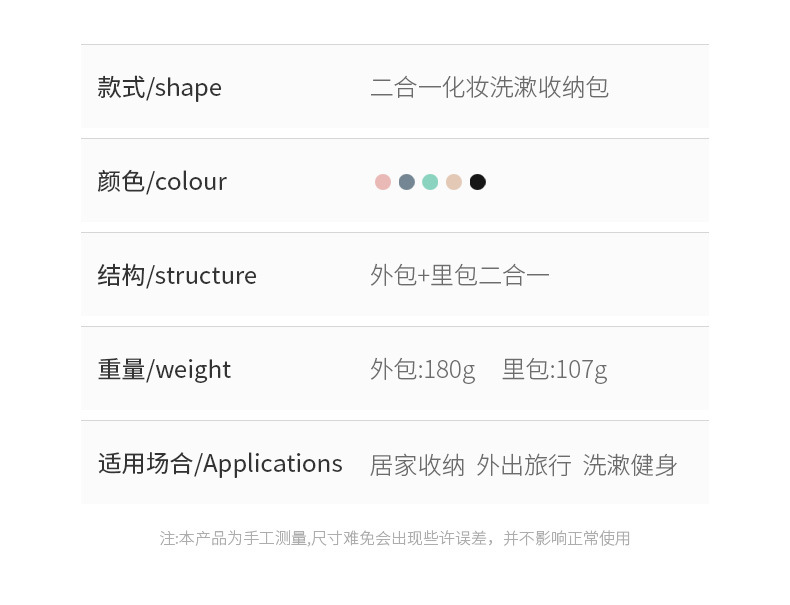Click the 外出旅行 application text
The width and height of the screenshot is (790, 605).
point(524,465)
